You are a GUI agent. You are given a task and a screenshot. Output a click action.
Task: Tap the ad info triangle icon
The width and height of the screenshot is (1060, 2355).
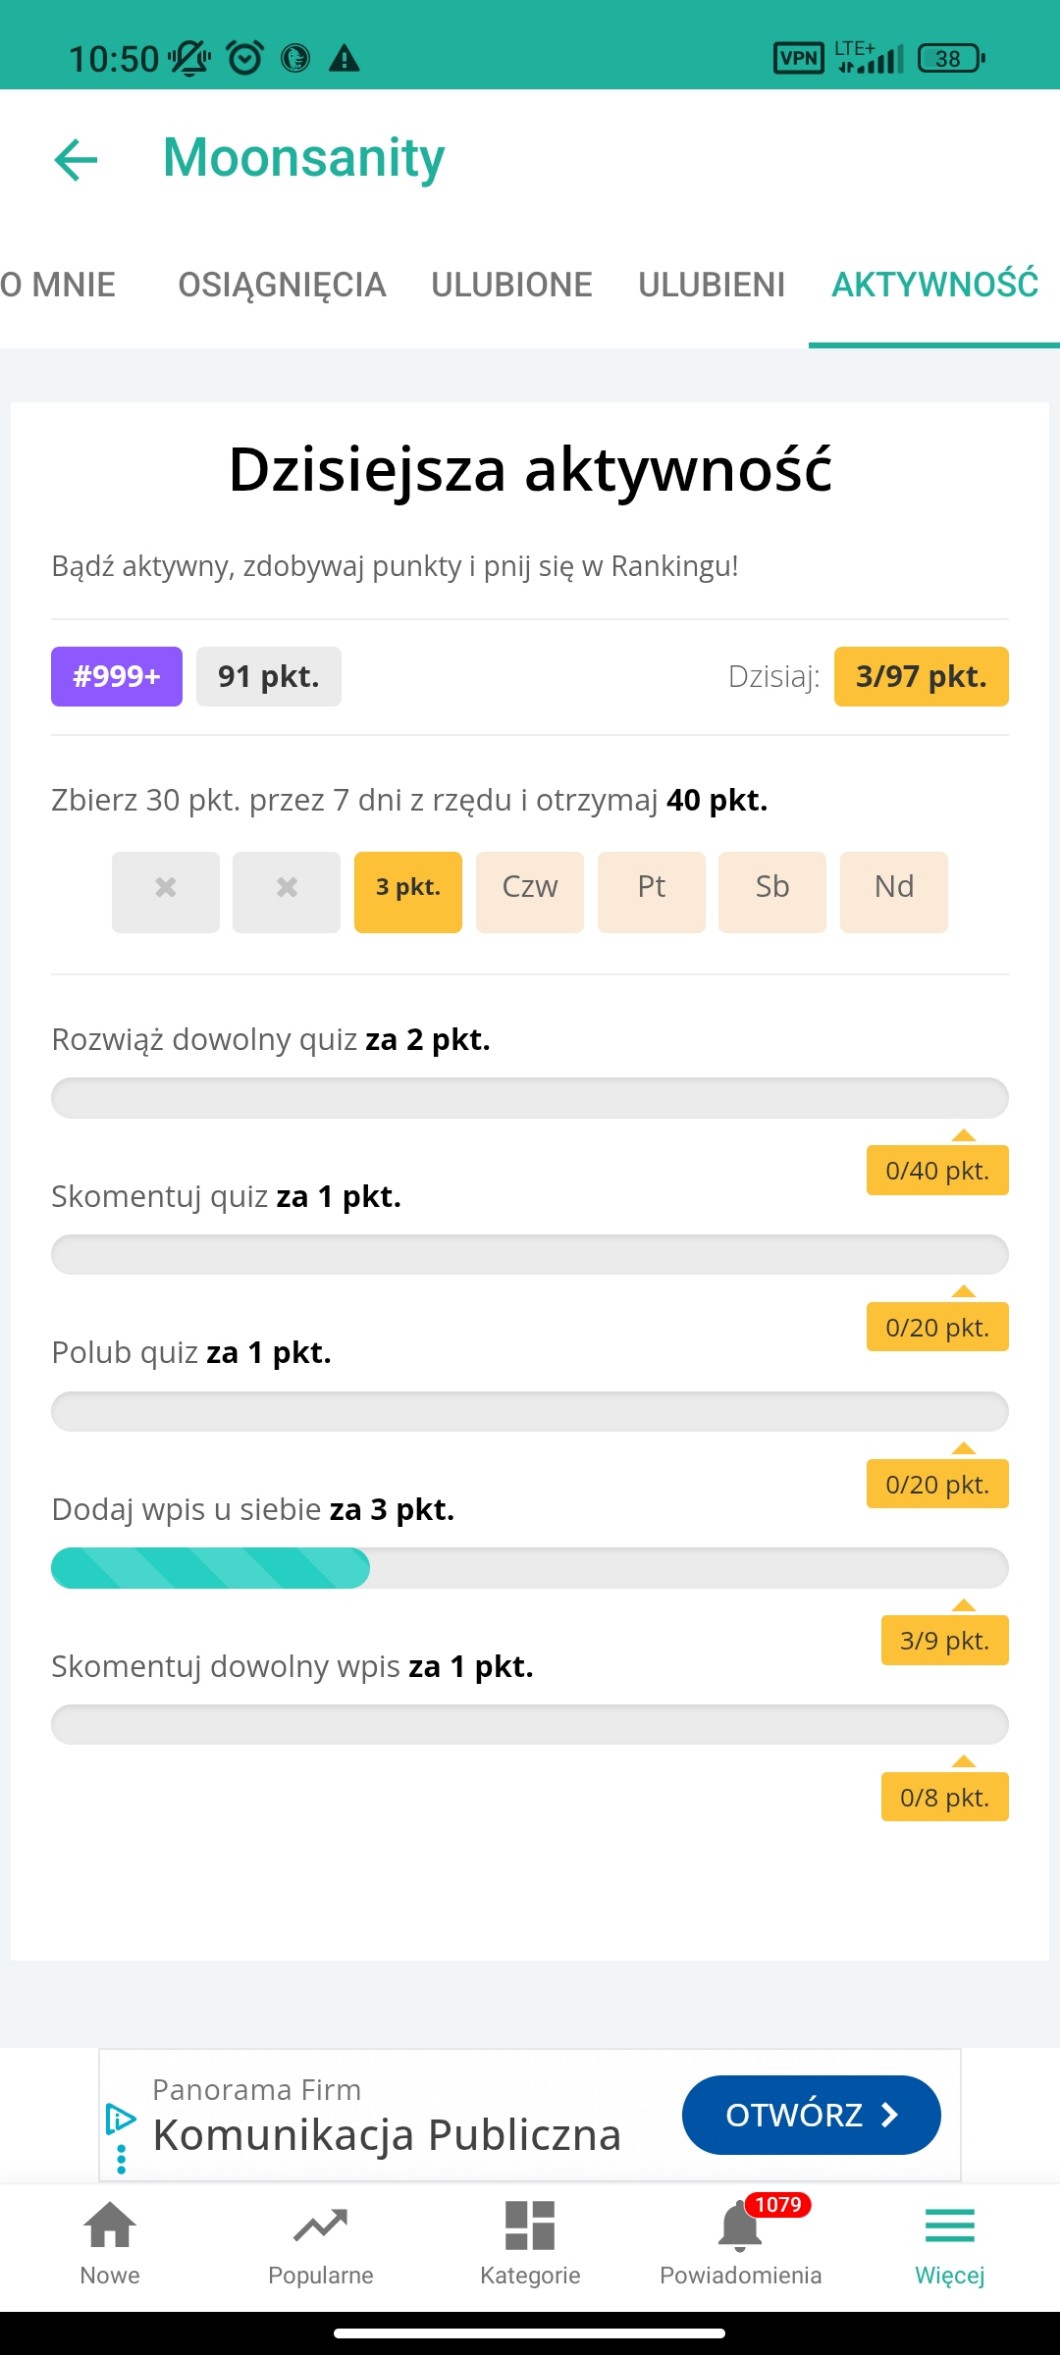coord(120,2118)
